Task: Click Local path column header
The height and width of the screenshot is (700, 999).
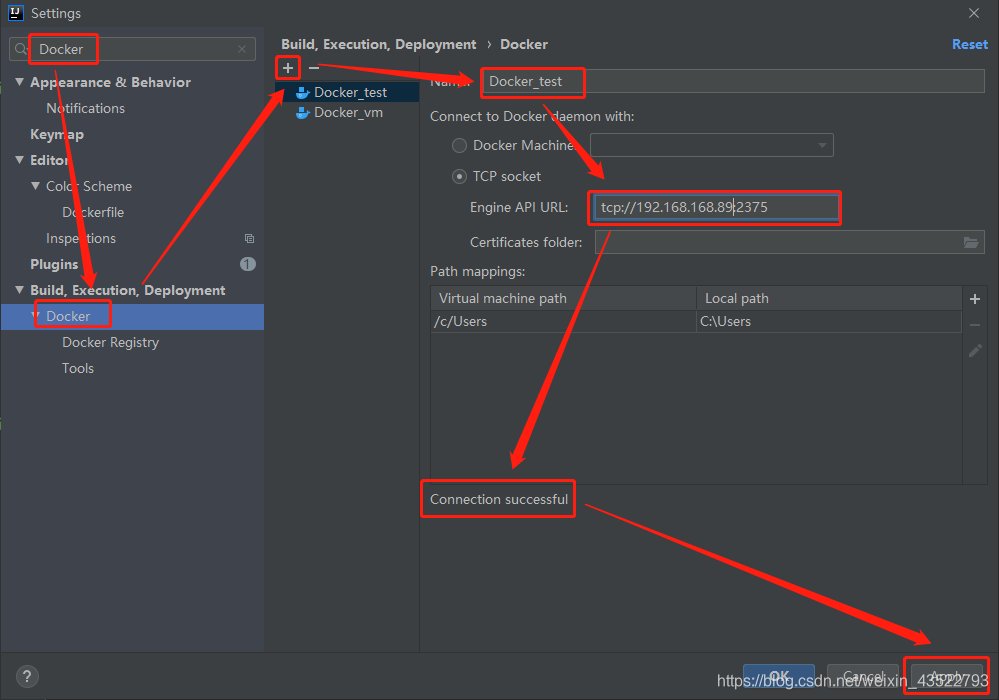Action: (x=829, y=298)
